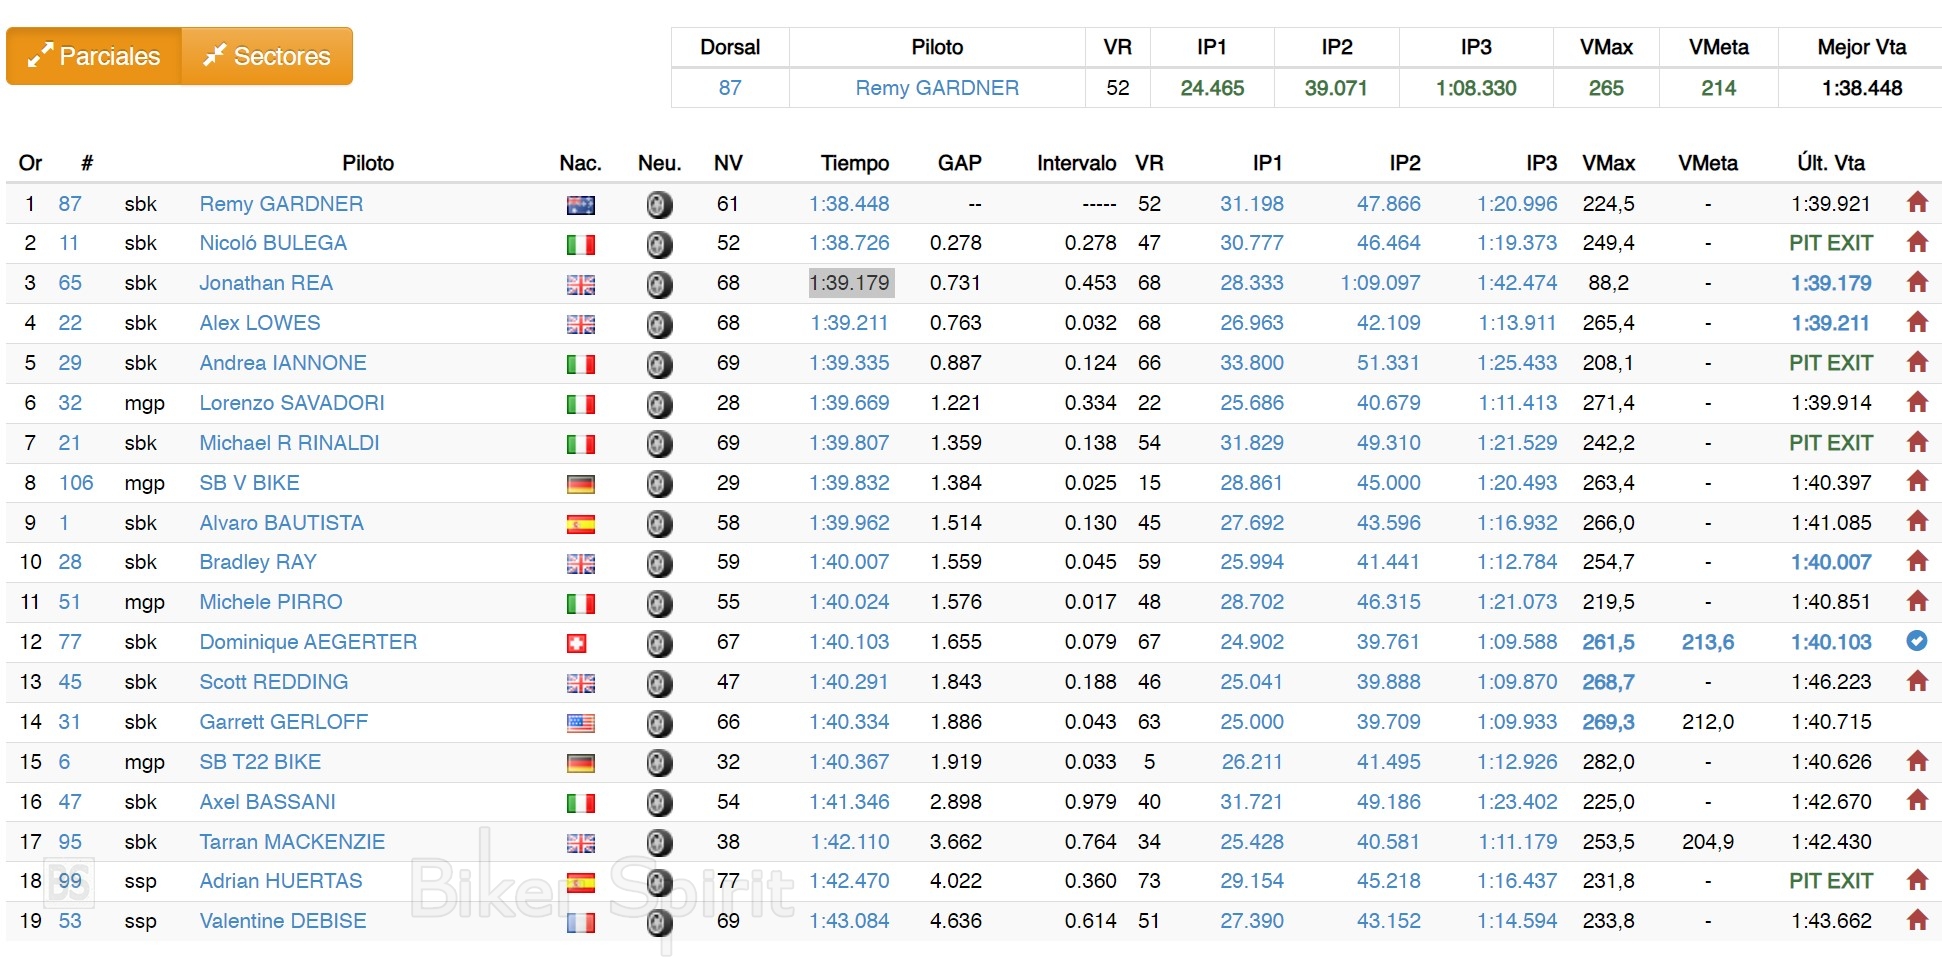Click the Parciales button
The image size is (1942, 959).
pos(94,56)
